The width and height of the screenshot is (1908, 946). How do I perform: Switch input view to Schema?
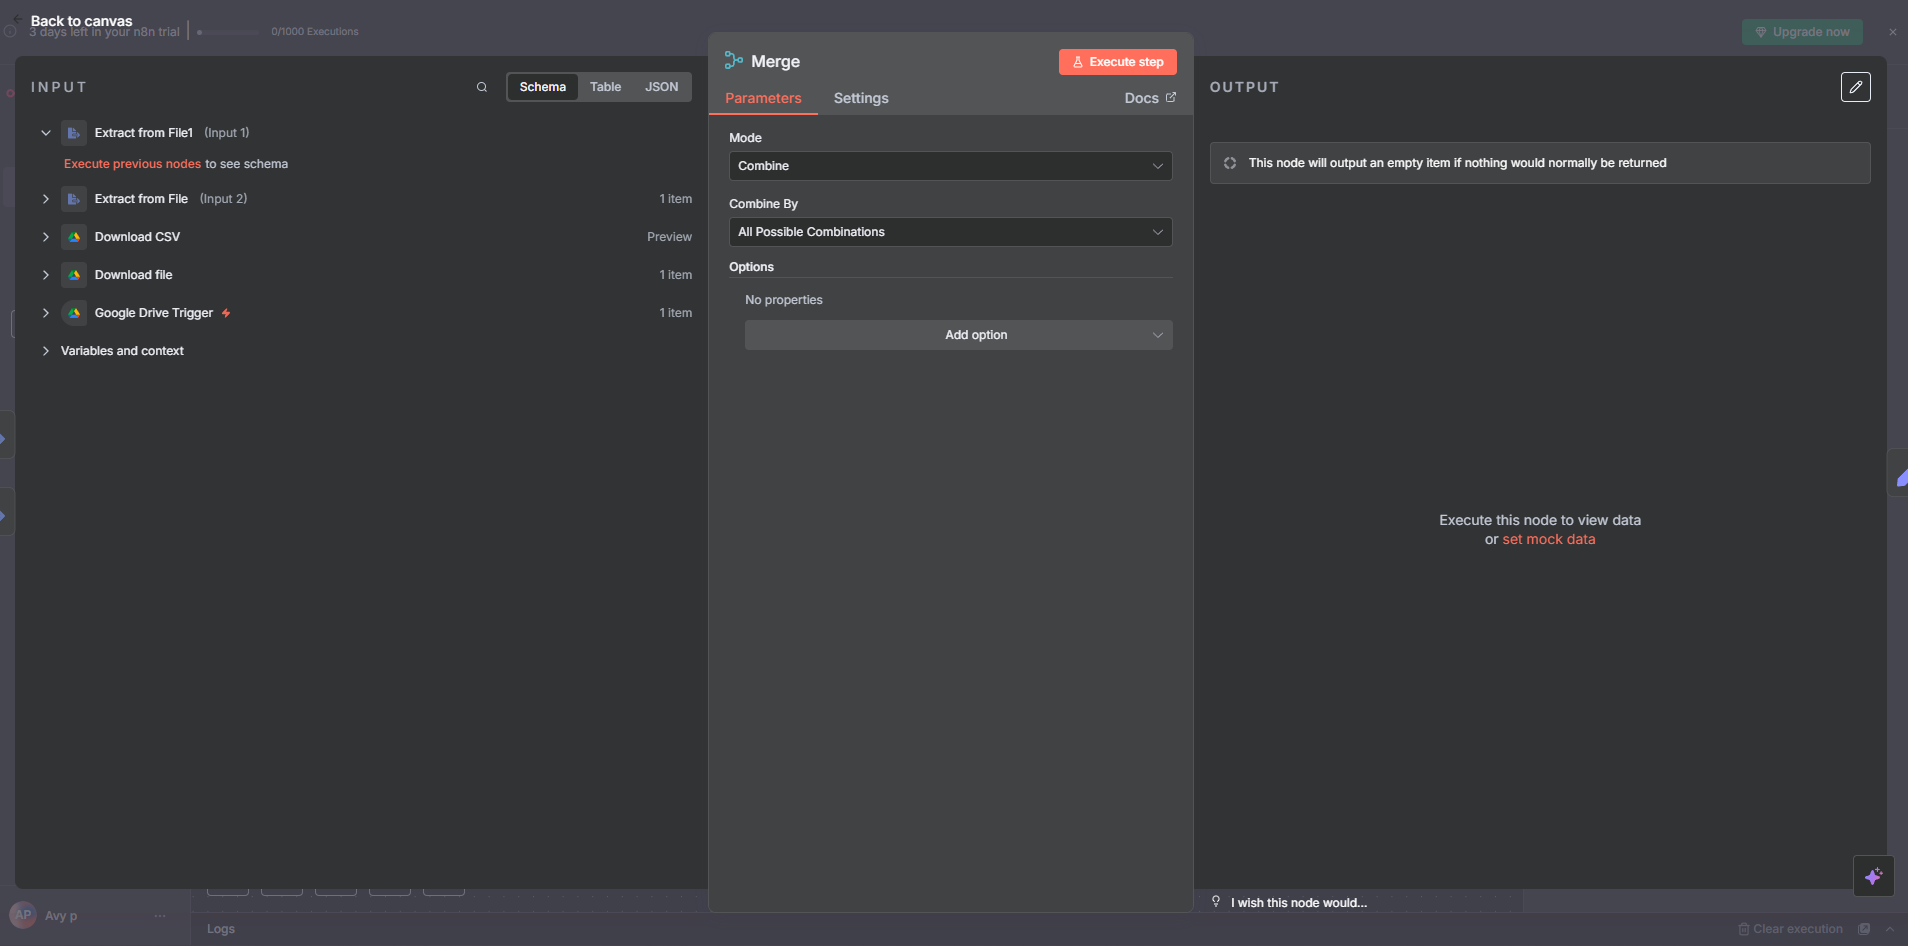pos(542,87)
